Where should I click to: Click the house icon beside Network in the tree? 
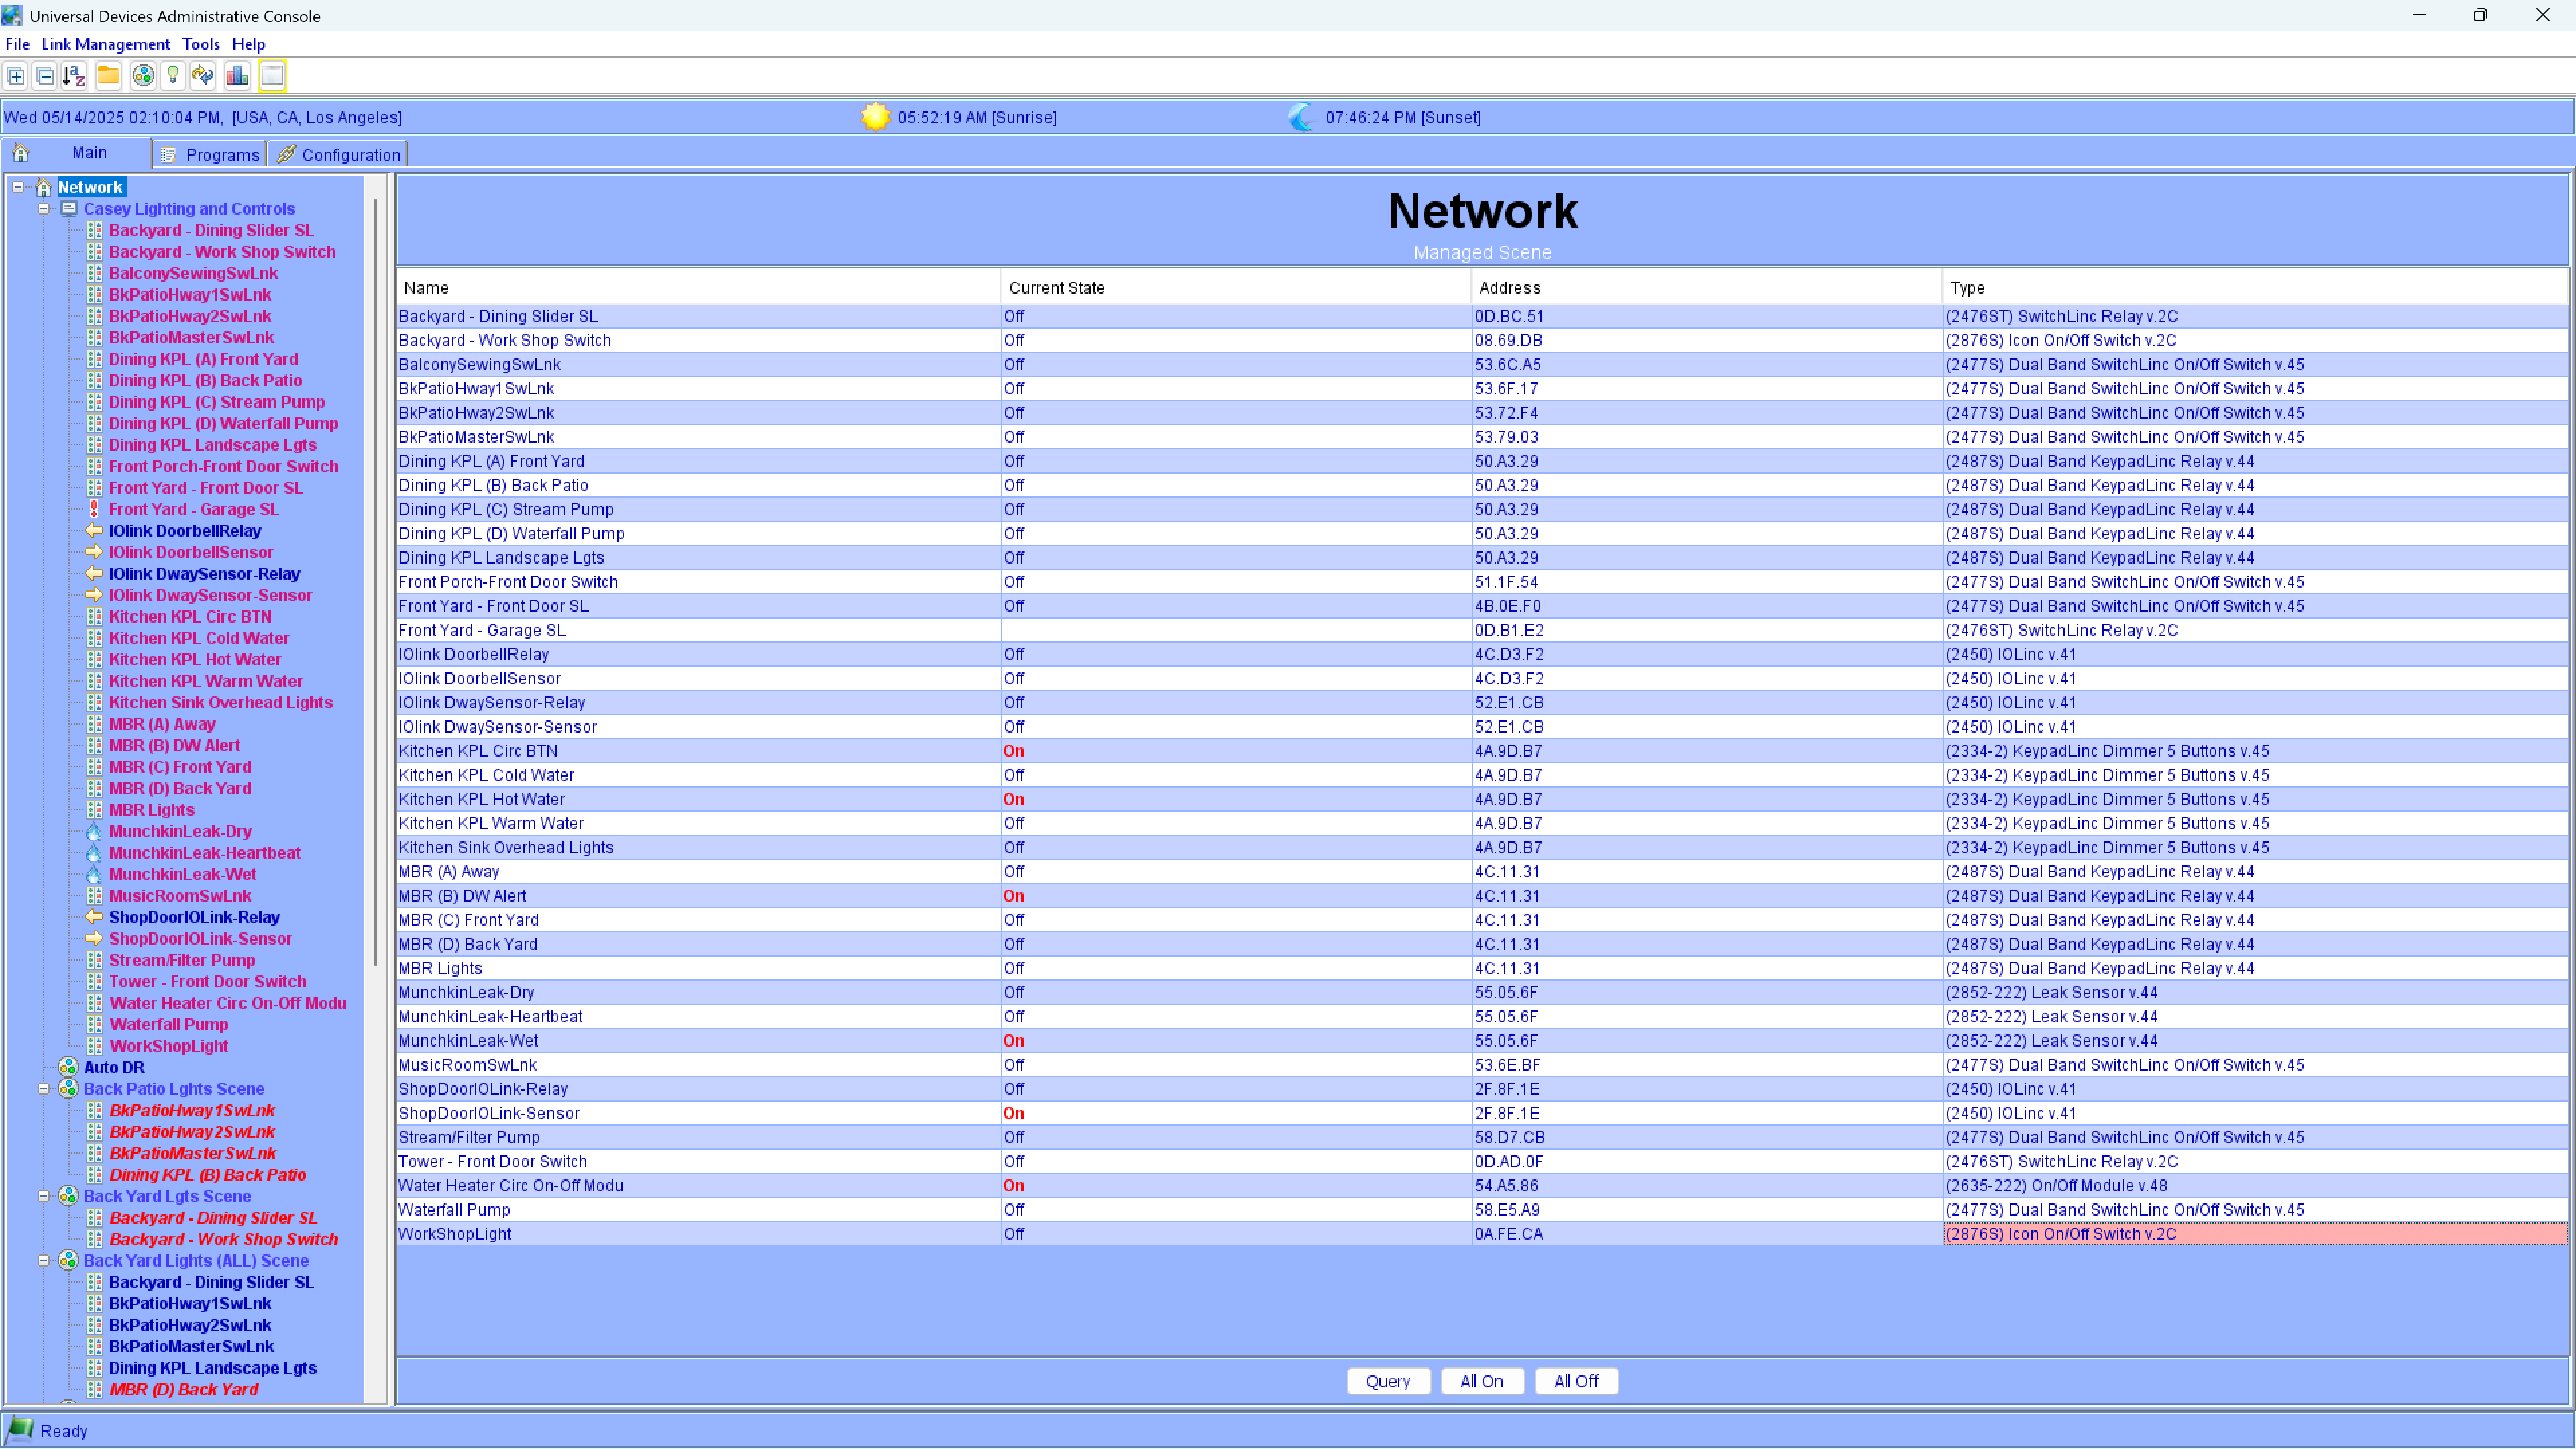tap(43, 187)
